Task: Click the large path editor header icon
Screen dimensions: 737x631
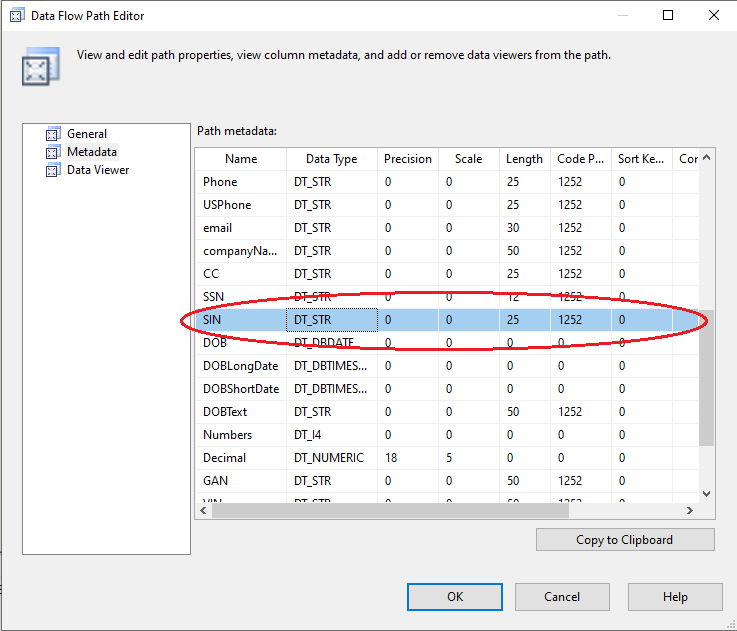Action: pyautogui.click(x=36, y=66)
